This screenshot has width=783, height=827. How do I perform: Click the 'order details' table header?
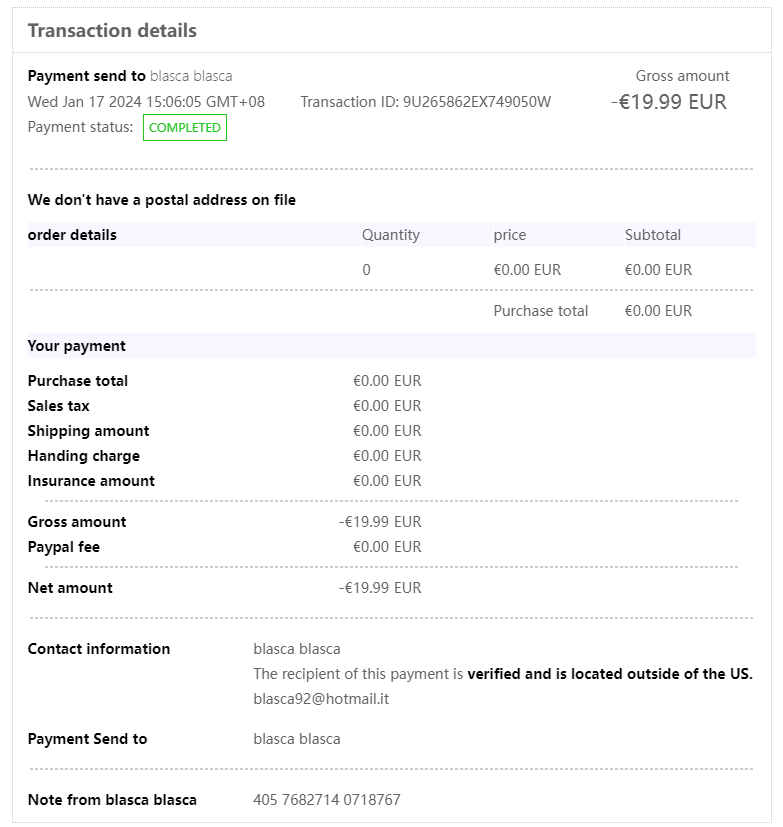click(x=72, y=235)
